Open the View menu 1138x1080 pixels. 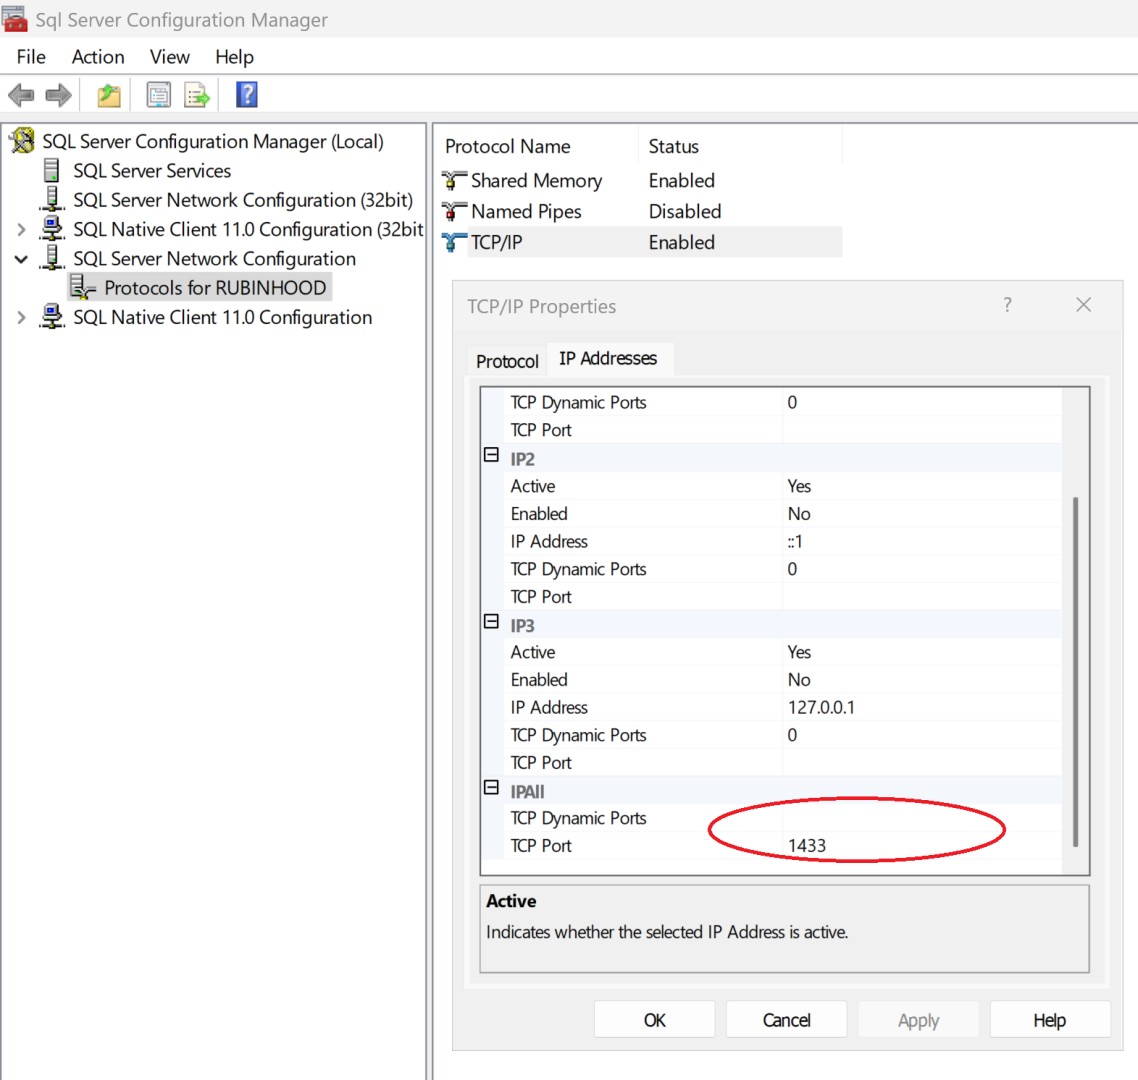coord(170,57)
